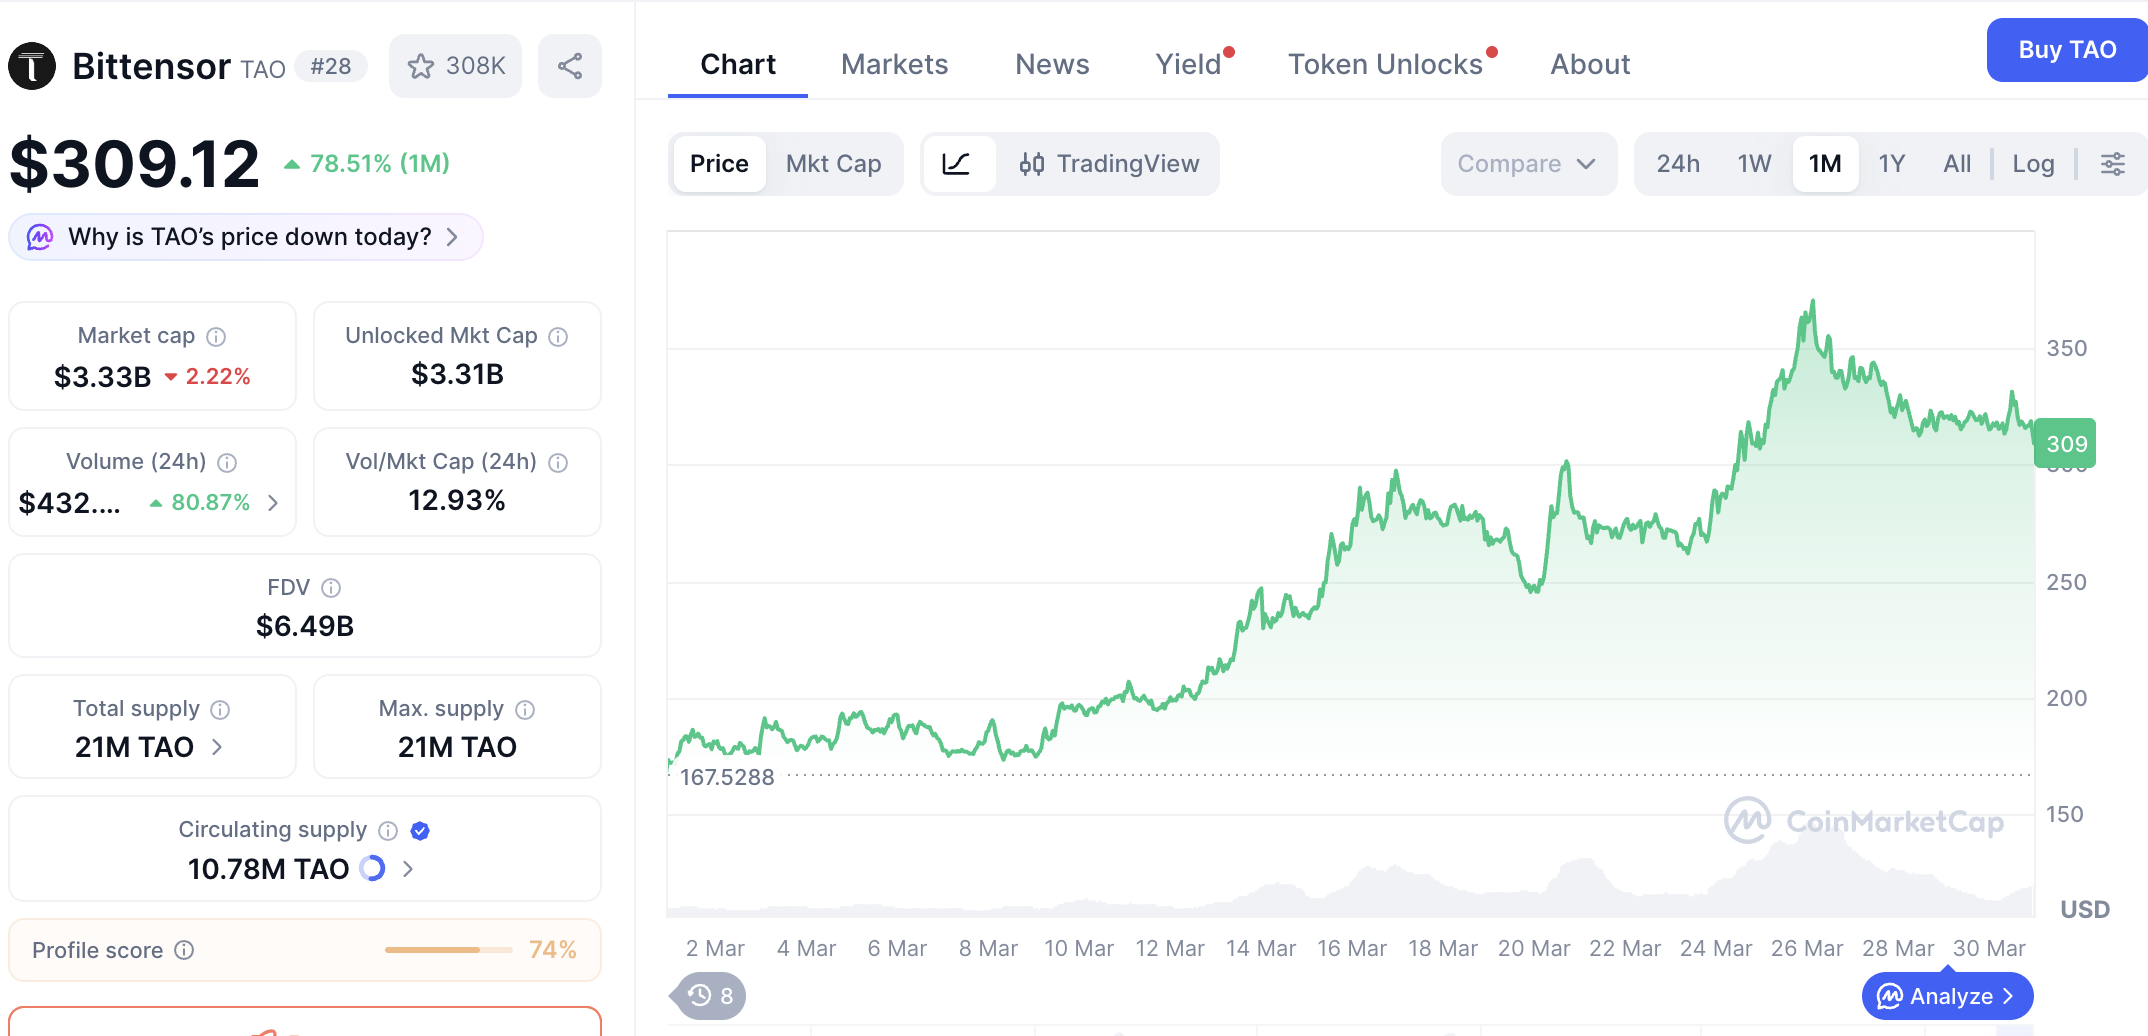Click the verified circulating supply badge
The height and width of the screenshot is (1036, 2148).
click(420, 830)
